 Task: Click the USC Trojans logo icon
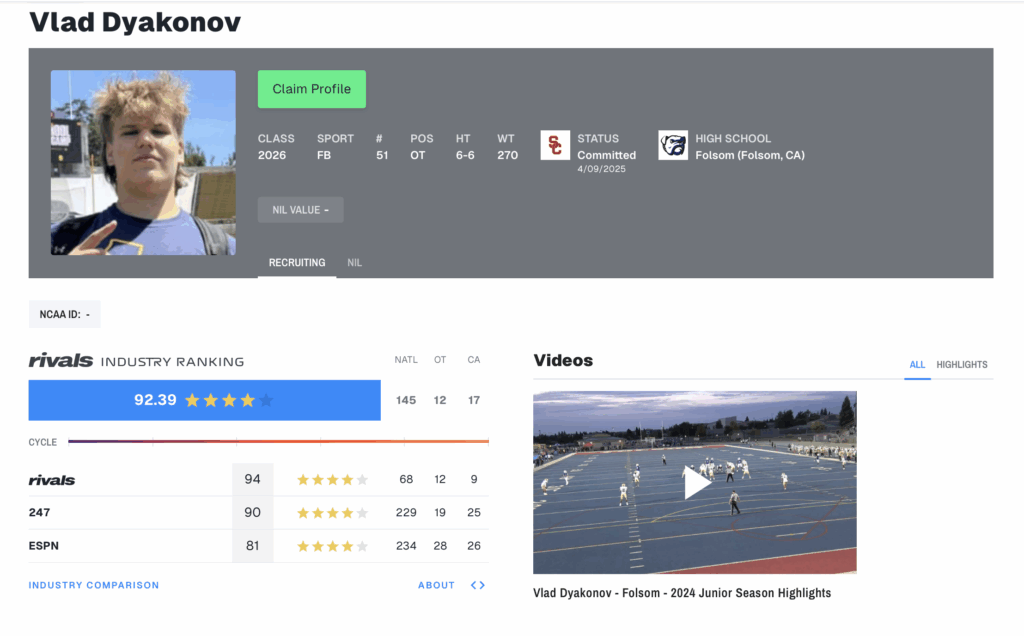555,145
